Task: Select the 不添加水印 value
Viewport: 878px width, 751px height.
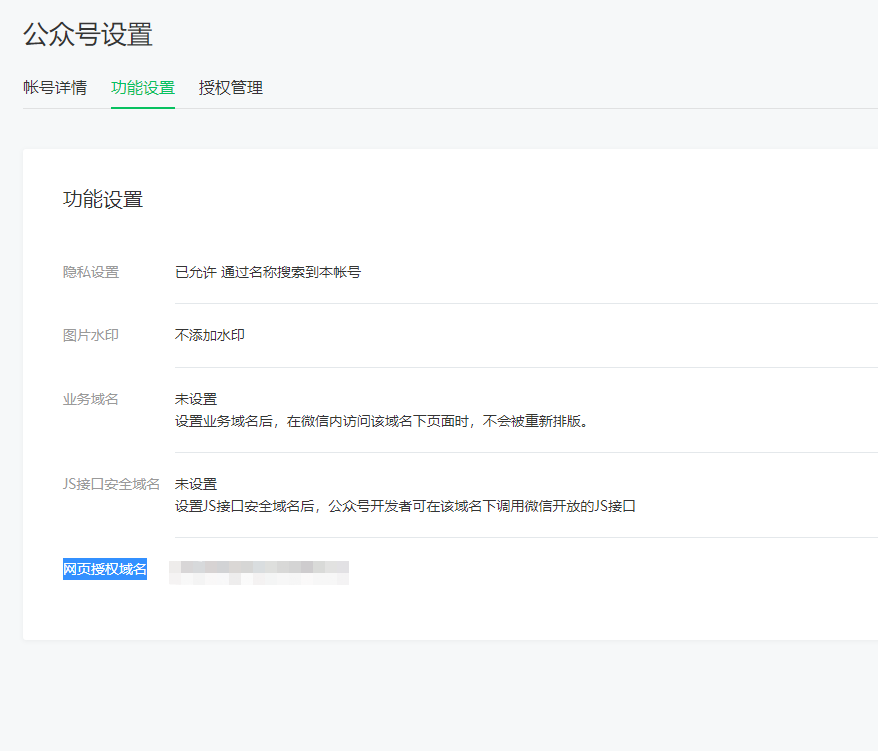Action: 209,335
